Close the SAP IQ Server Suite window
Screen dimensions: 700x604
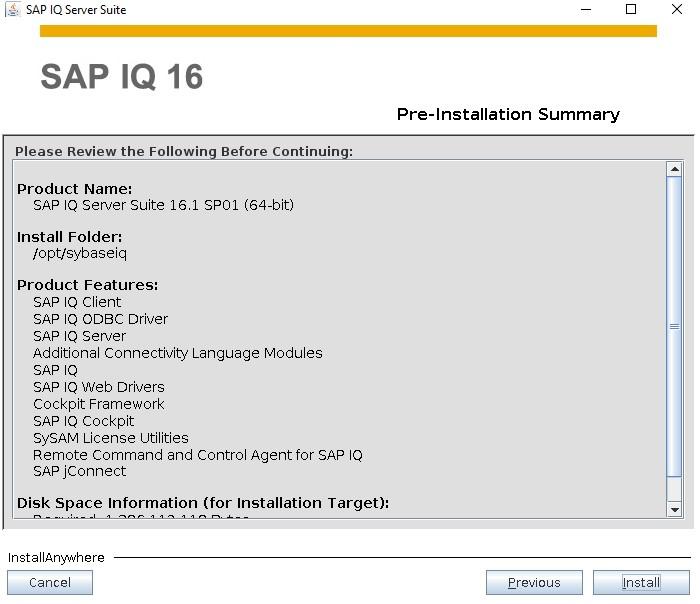tap(677, 9)
